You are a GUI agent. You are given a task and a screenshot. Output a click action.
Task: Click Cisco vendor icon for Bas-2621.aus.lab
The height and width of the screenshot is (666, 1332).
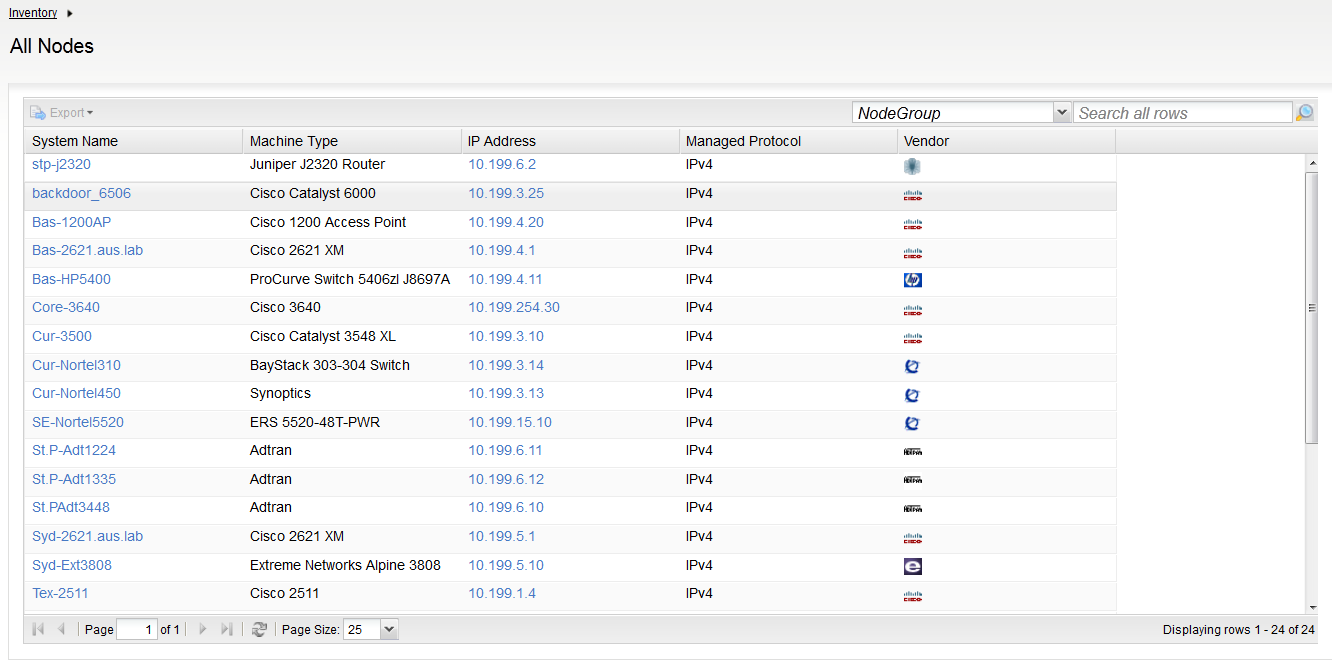912,253
